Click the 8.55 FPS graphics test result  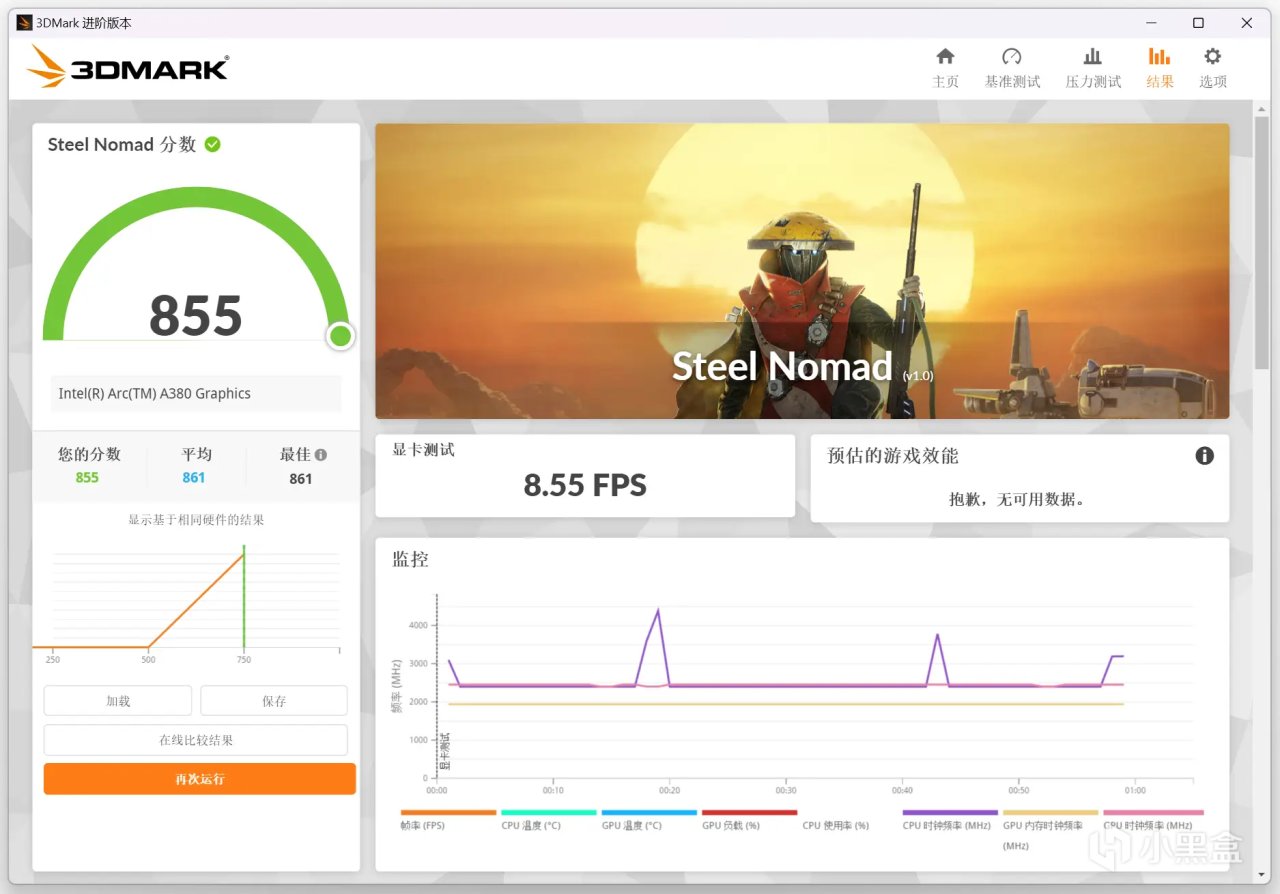585,486
